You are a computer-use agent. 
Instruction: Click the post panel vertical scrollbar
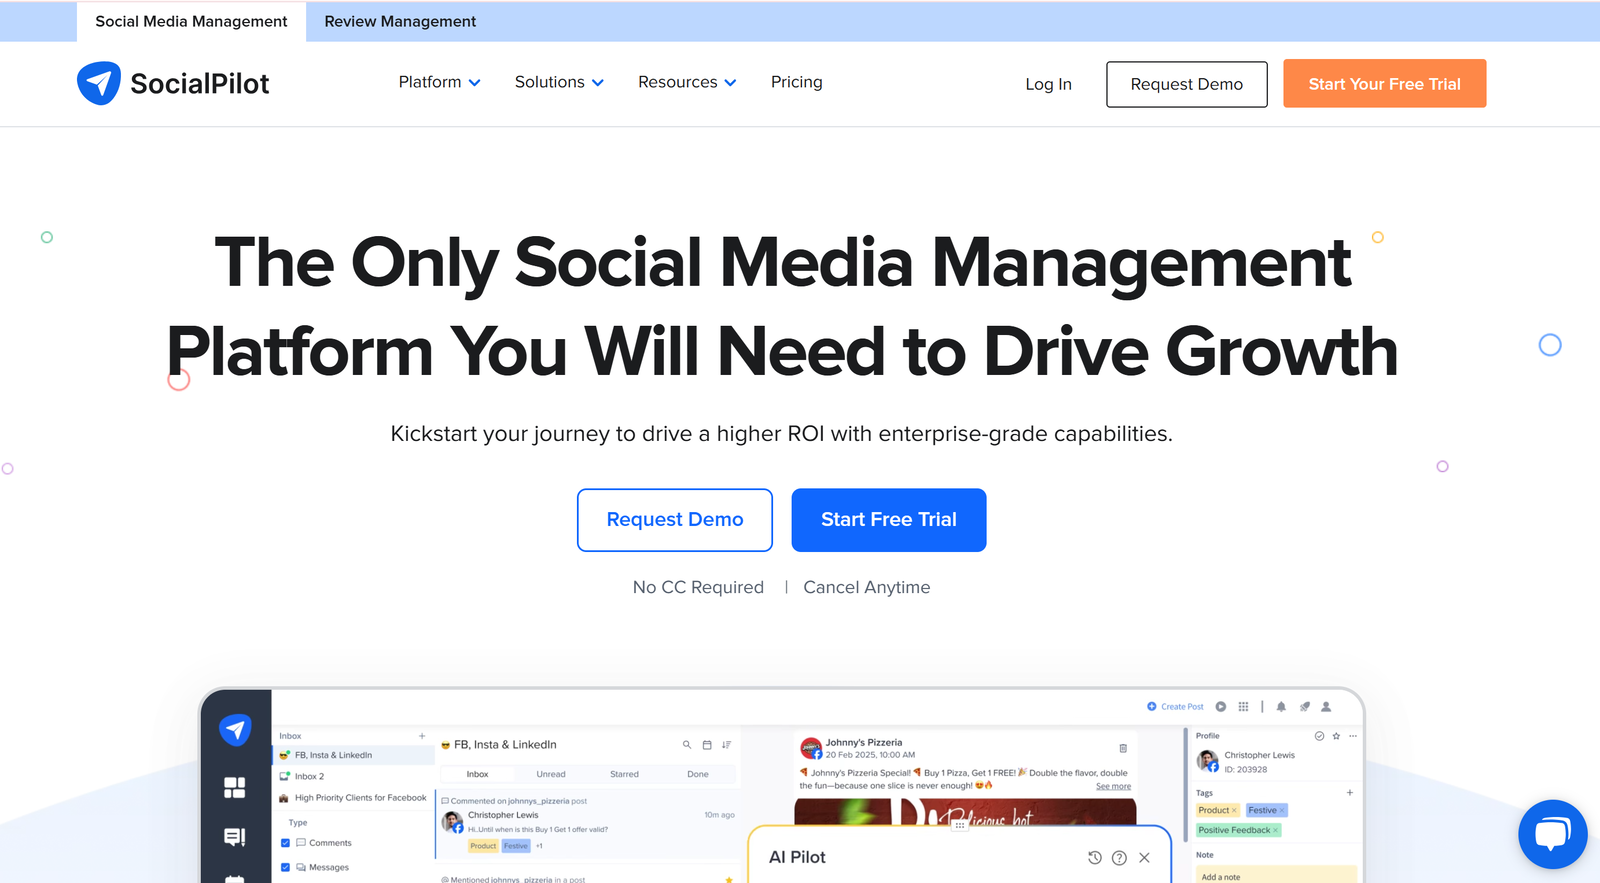pyautogui.click(x=1186, y=785)
